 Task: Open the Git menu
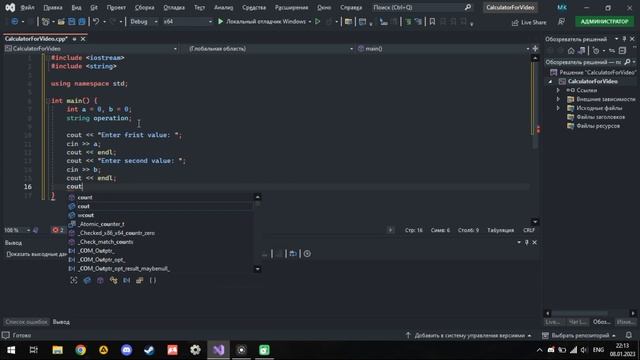pos(94,7)
